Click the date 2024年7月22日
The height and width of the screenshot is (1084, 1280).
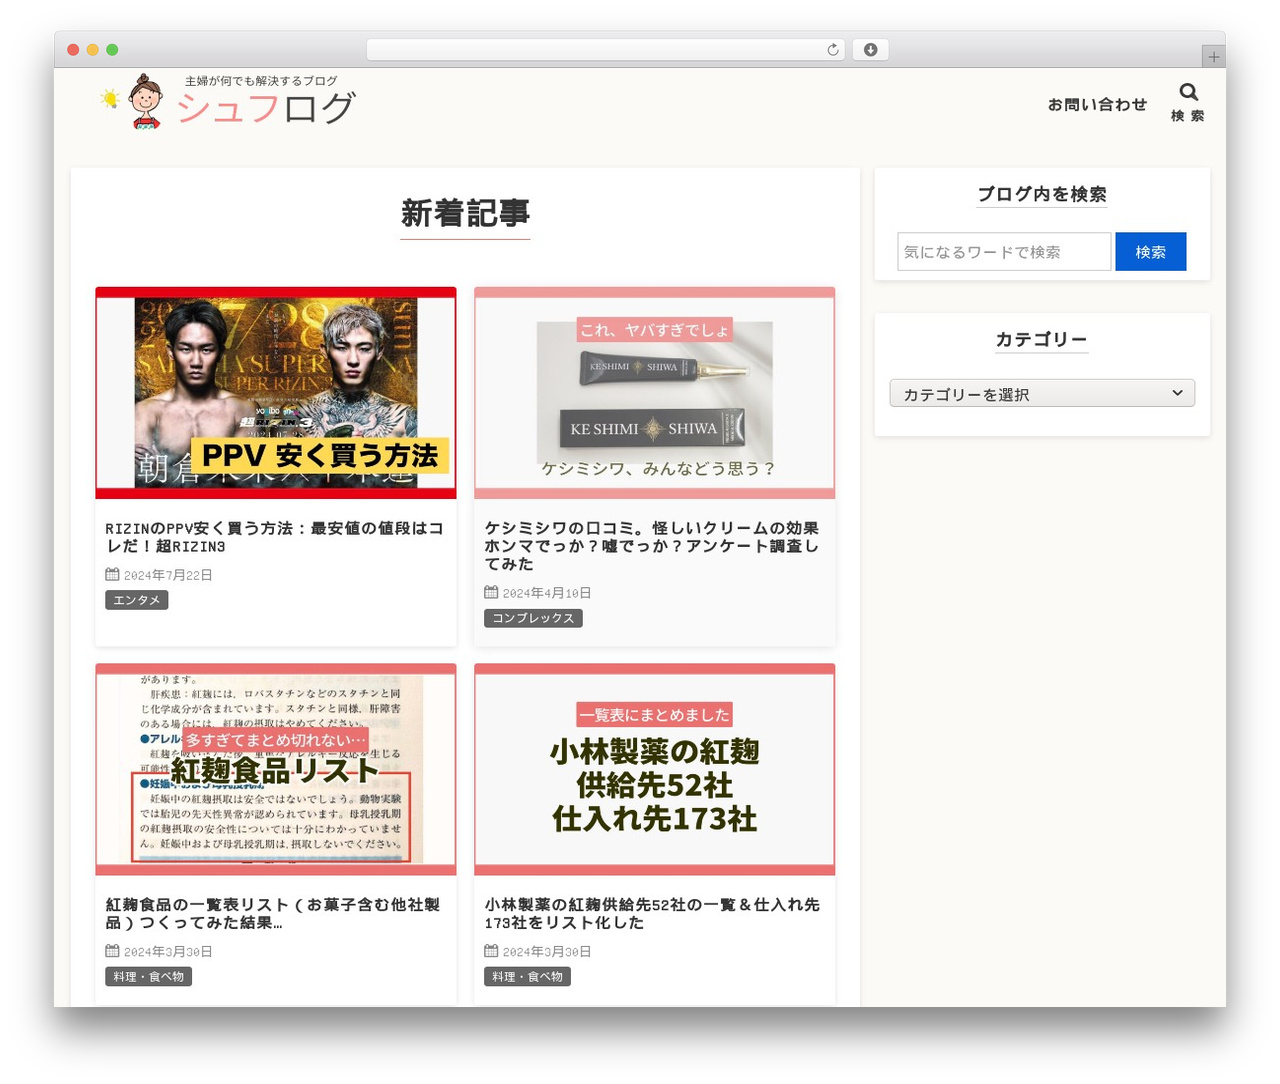(x=168, y=575)
